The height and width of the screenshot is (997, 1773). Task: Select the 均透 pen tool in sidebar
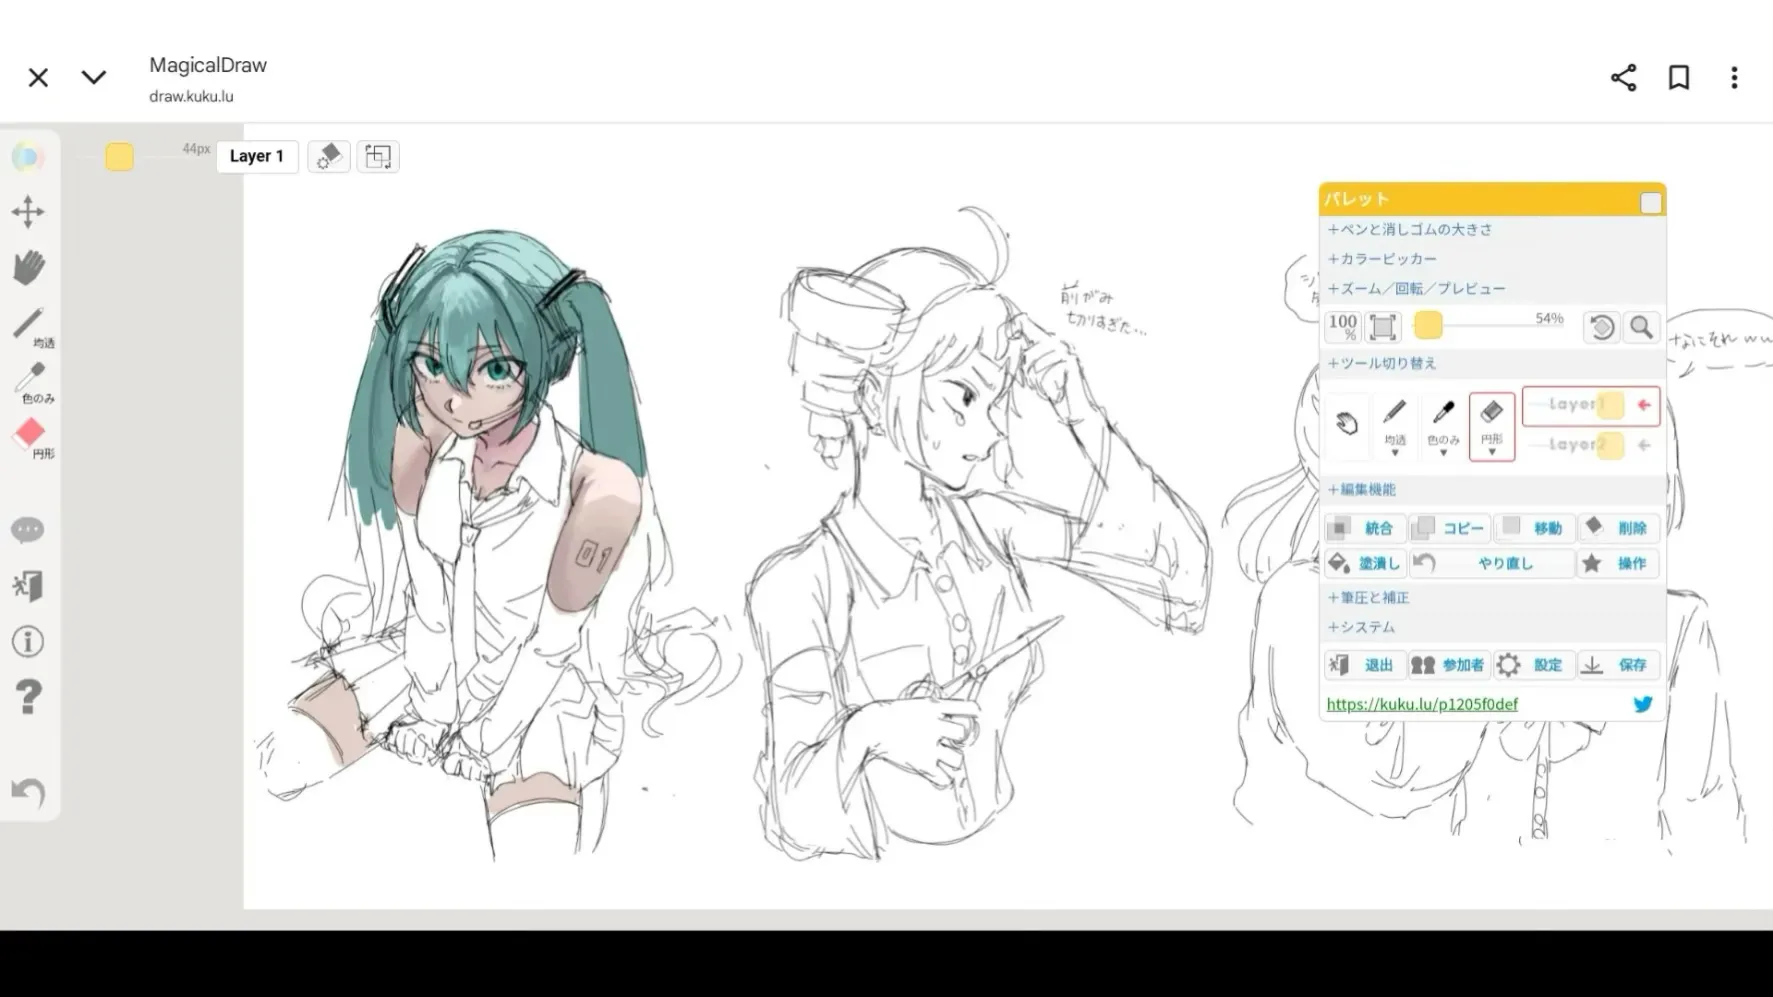(x=30, y=326)
